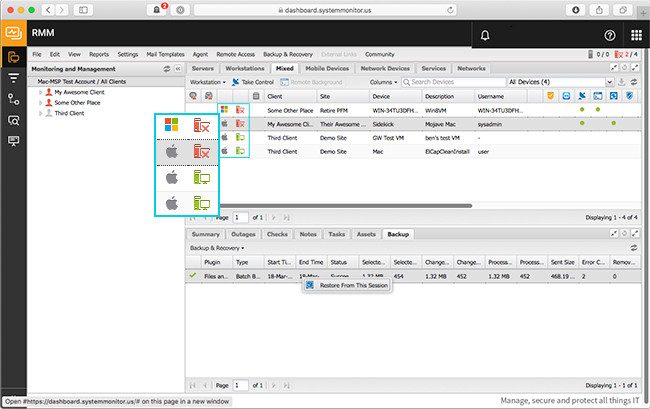Collapse the Monitoring and Management panel
The width and height of the screenshot is (650, 409).
pos(178,69)
